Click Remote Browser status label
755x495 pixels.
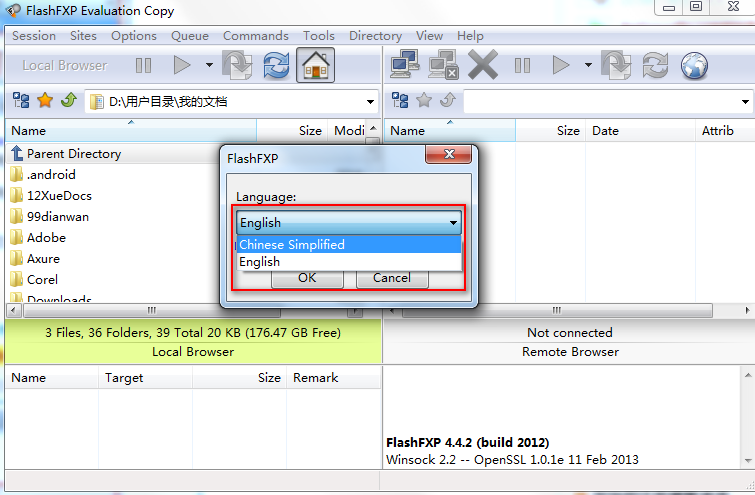pos(570,352)
